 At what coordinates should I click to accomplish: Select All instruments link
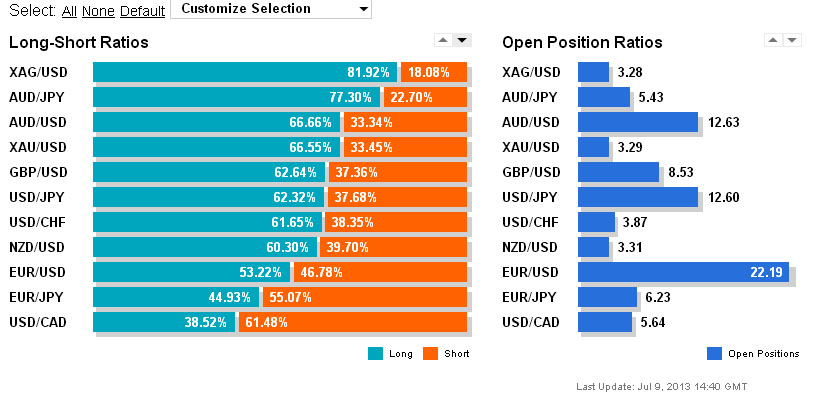pyautogui.click(x=69, y=11)
